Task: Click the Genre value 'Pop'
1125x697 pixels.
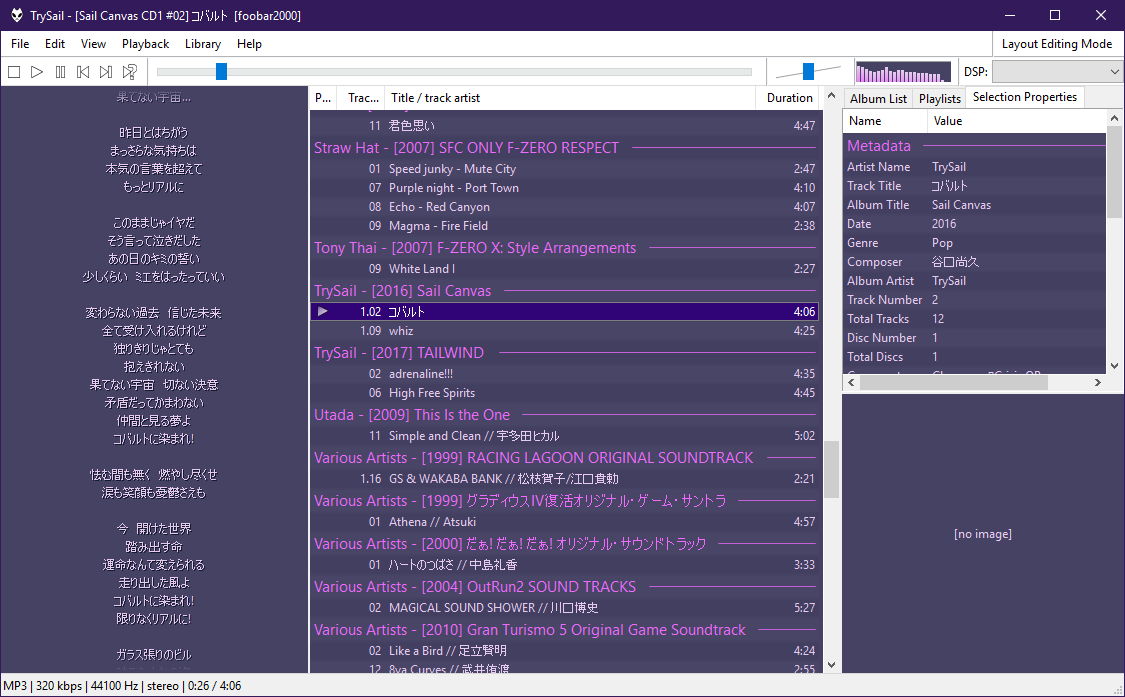Action: click(942, 243)
